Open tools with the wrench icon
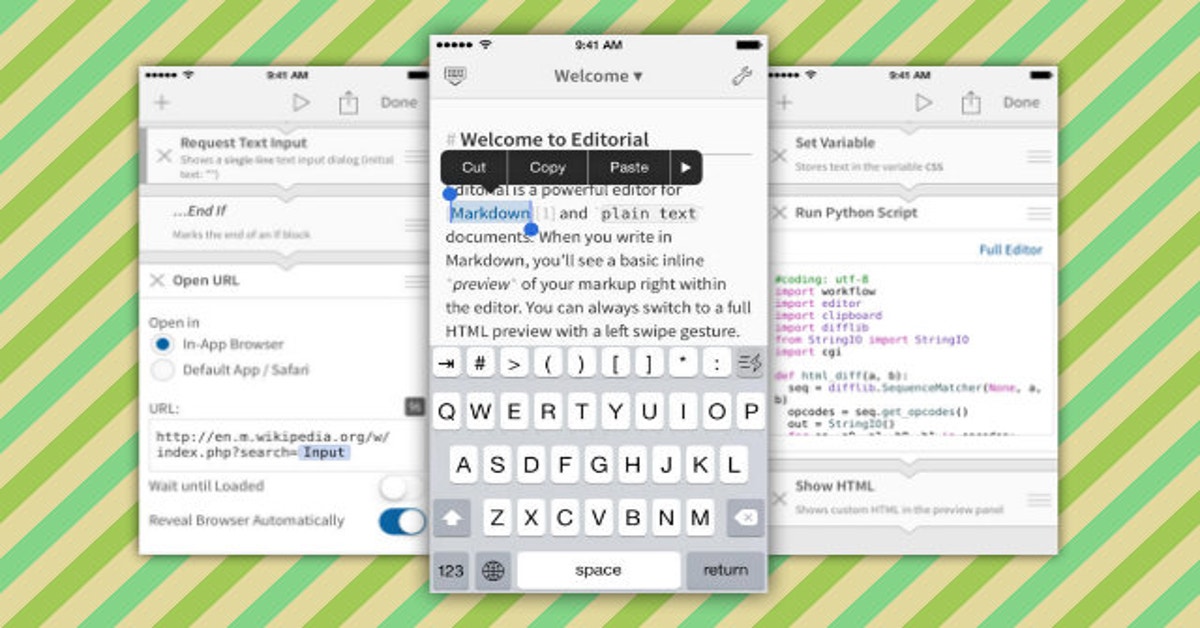Screen dimensions: 1200x628 741,76
